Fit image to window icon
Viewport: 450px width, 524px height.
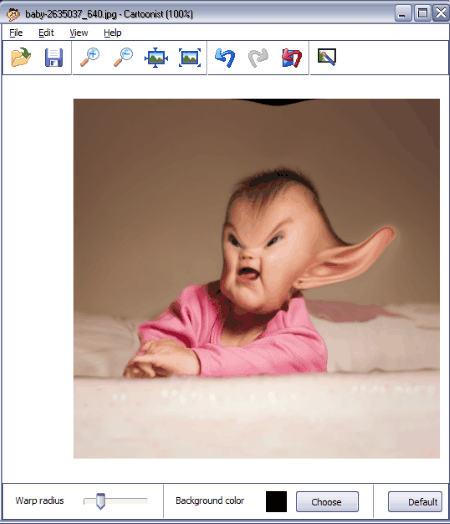tap(156, 57)
